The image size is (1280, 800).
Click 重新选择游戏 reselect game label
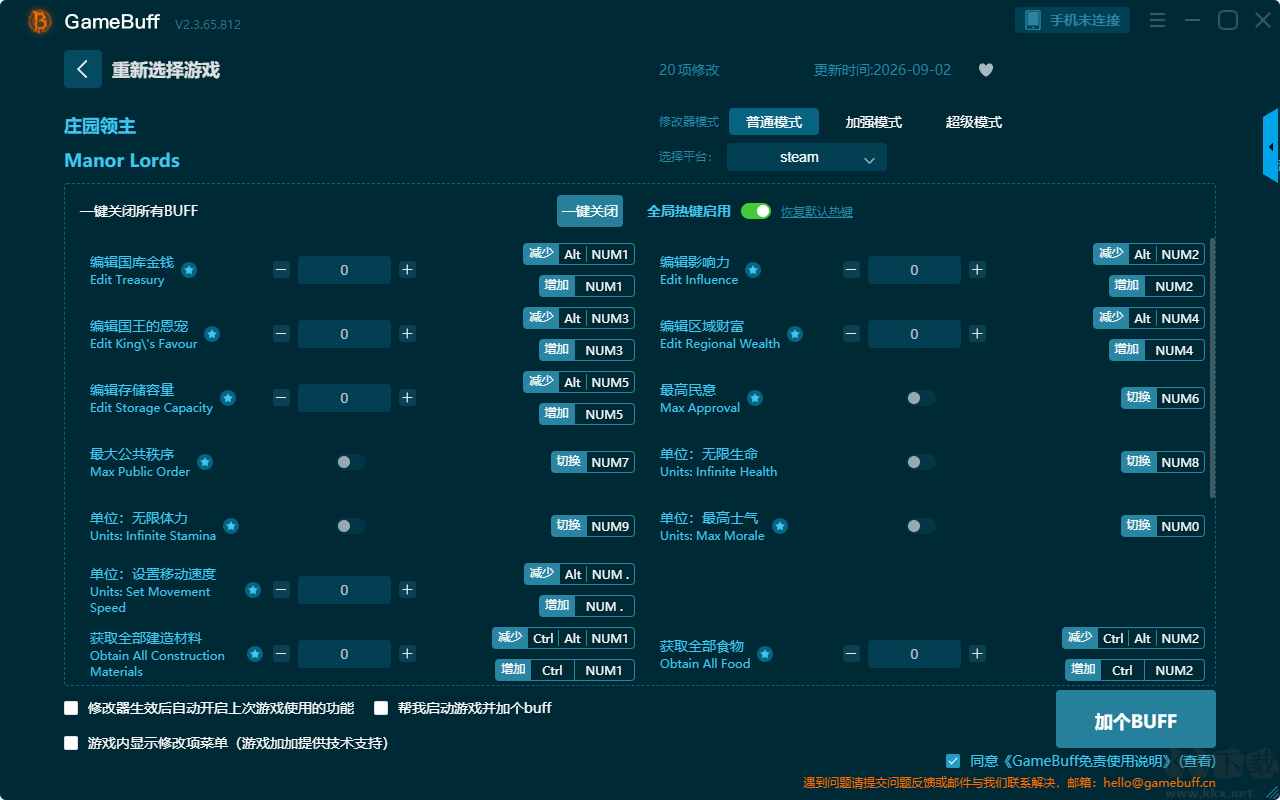(x=166, y=70)
